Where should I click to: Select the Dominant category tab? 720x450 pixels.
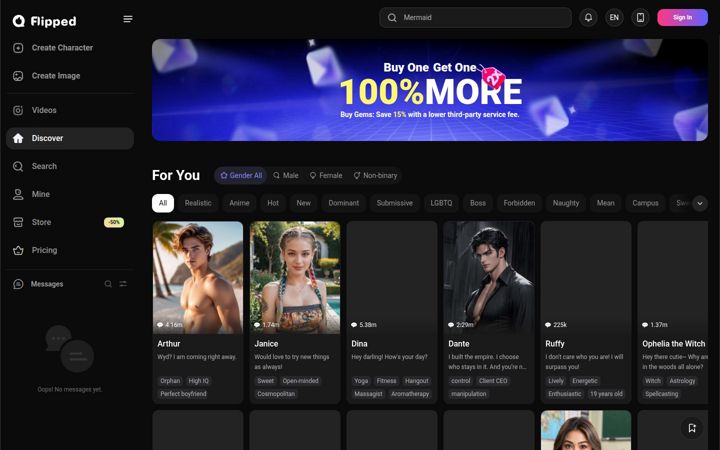coord(343,203)
